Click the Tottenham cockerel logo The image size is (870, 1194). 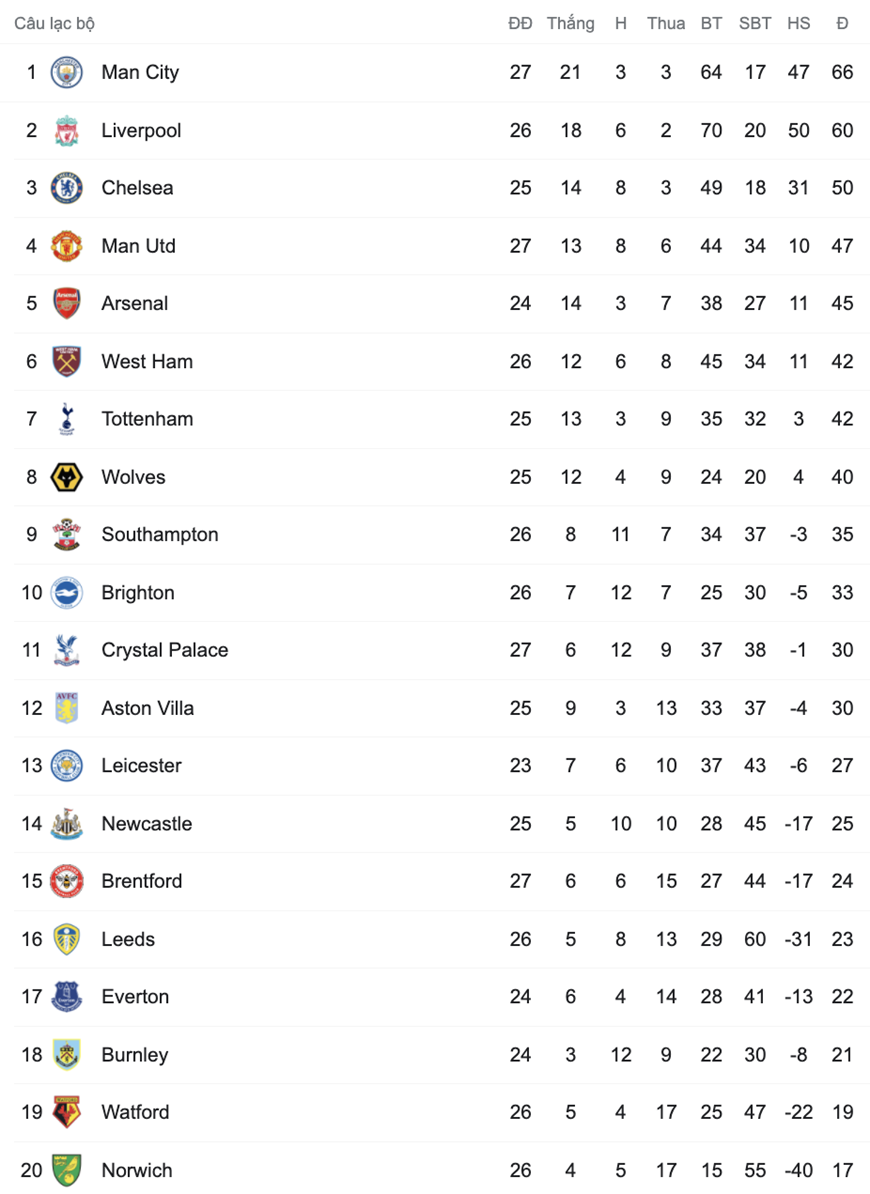(66, 419)
